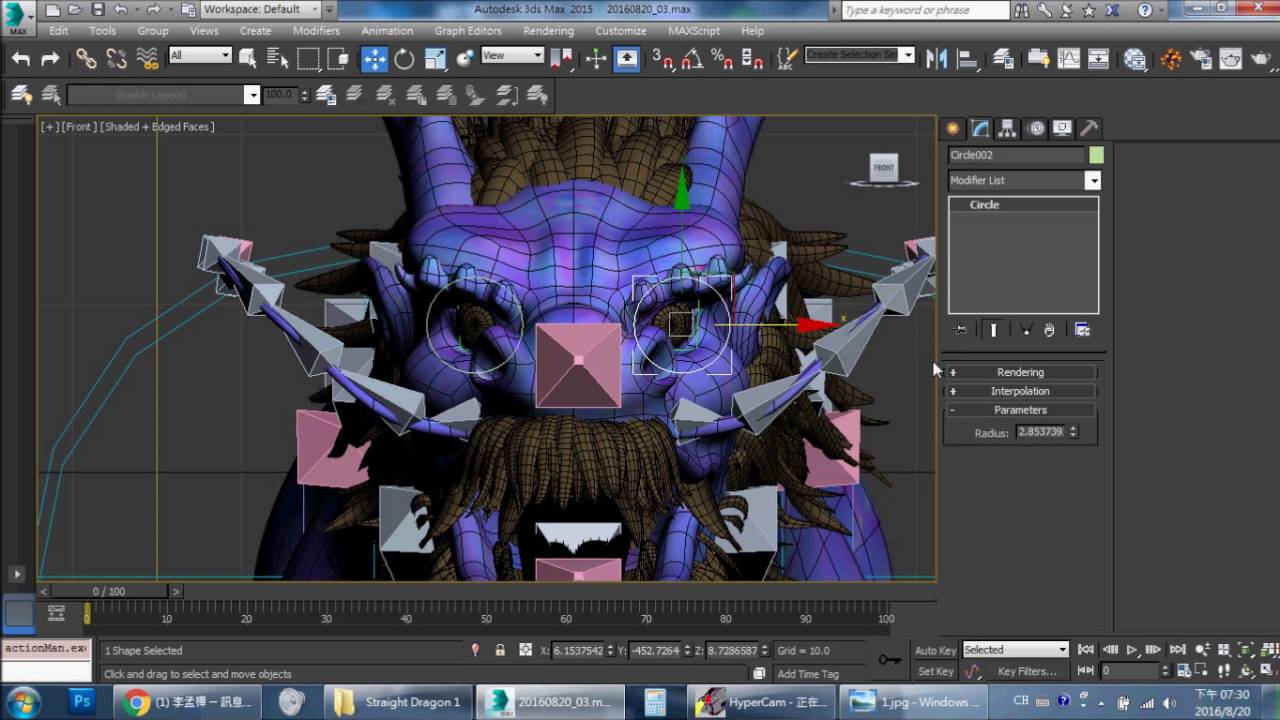
Task: Open the Edit menu
Action: point(58,31)
